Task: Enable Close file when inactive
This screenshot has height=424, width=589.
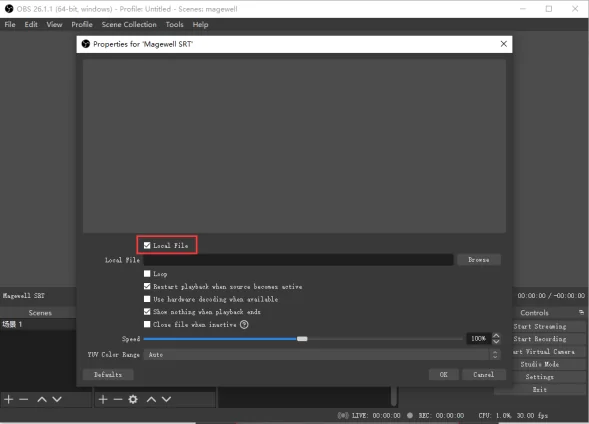Action: [147, 324]
